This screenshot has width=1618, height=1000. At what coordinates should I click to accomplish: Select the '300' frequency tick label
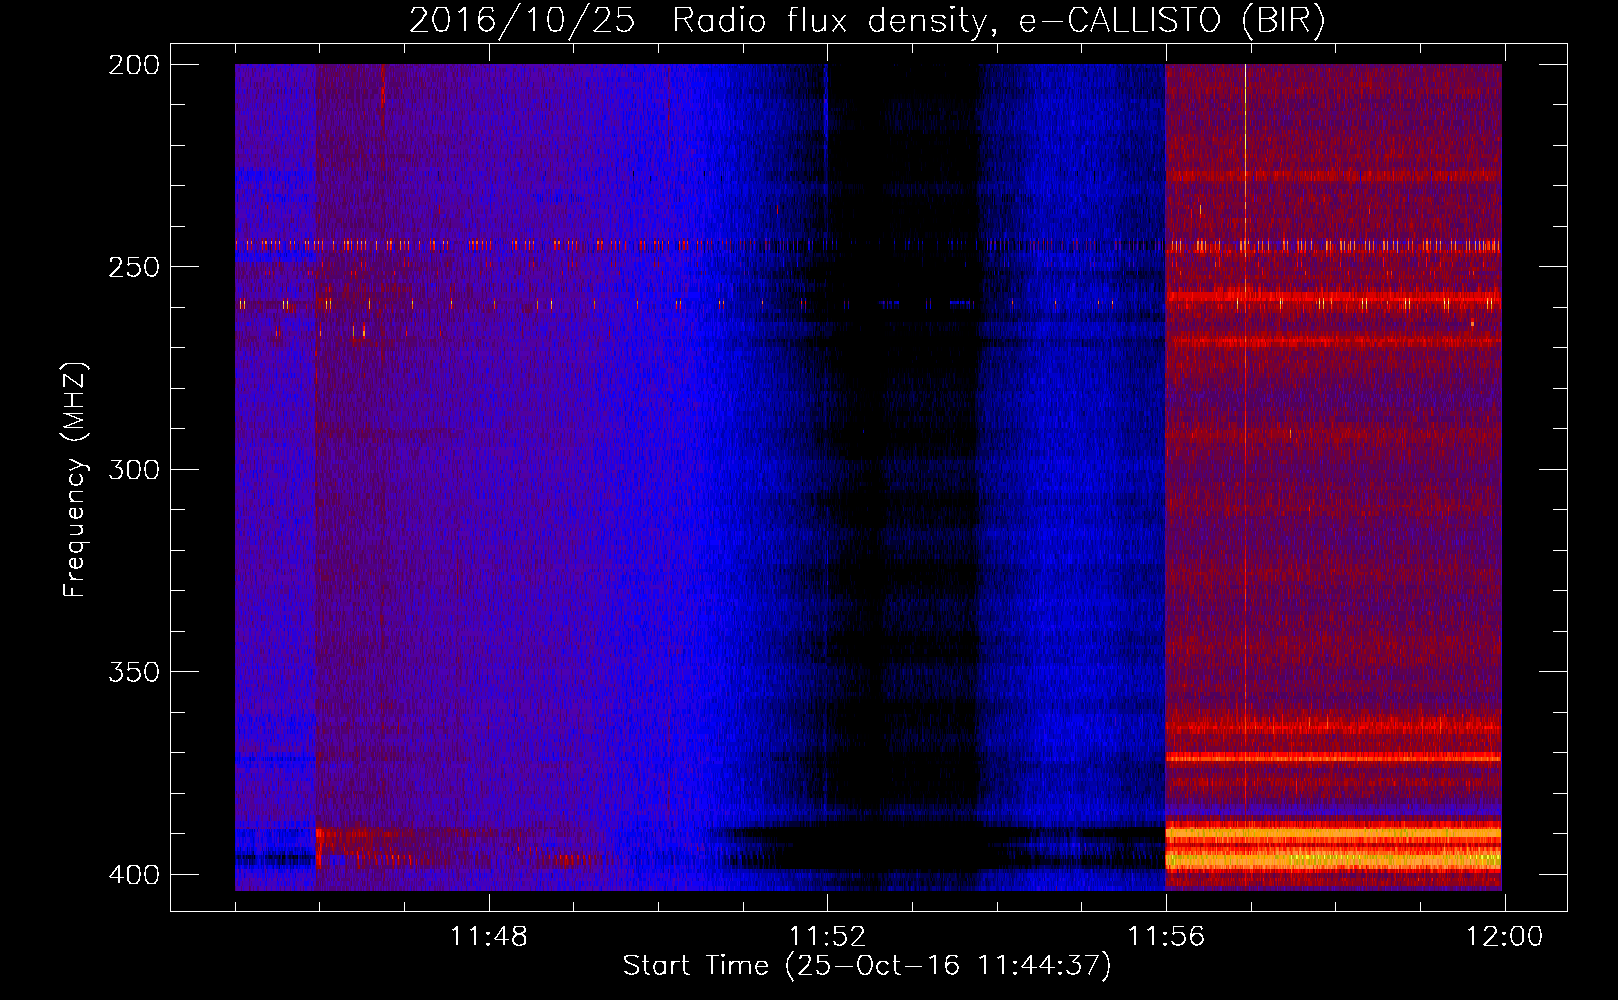click(134, 469)
